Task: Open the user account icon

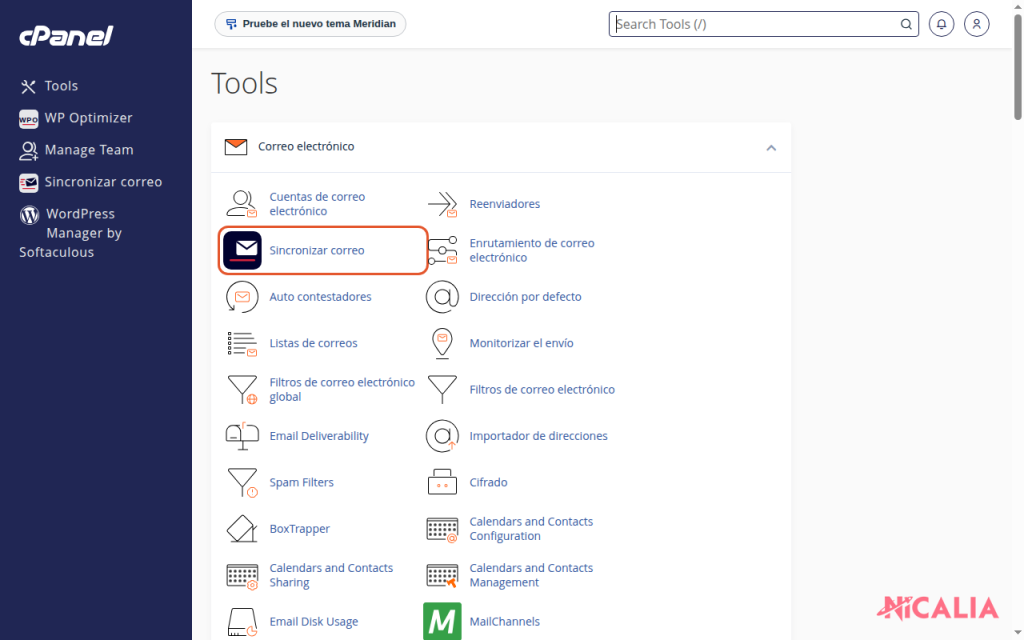Action: (976, 24)
